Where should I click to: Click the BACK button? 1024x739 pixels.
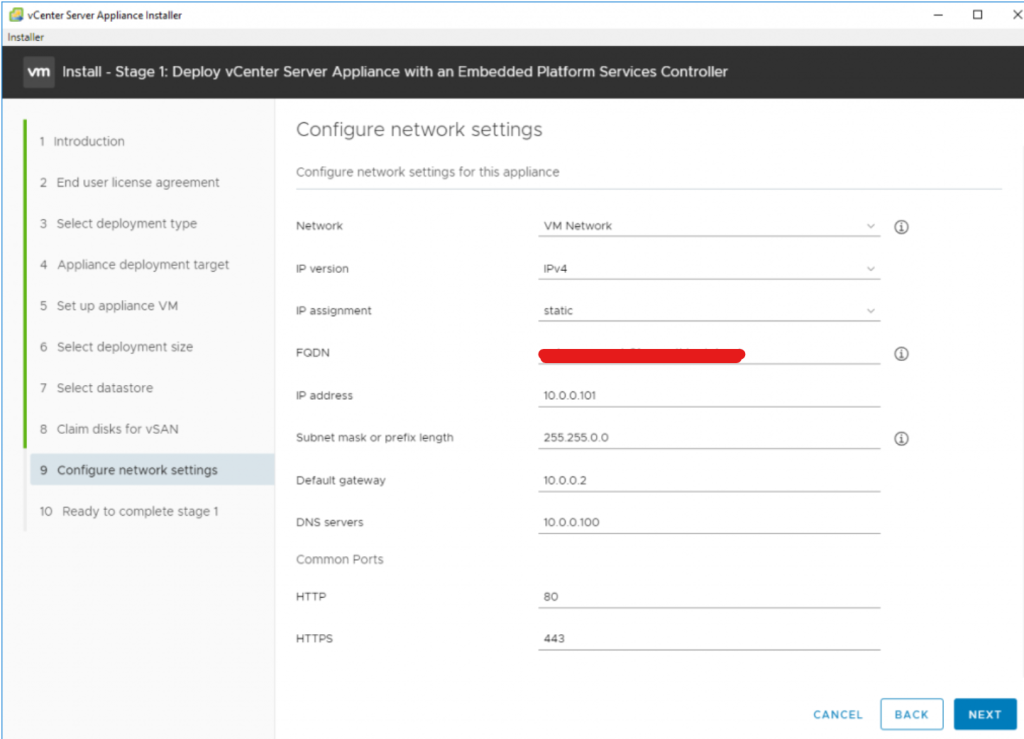point(911,714)
